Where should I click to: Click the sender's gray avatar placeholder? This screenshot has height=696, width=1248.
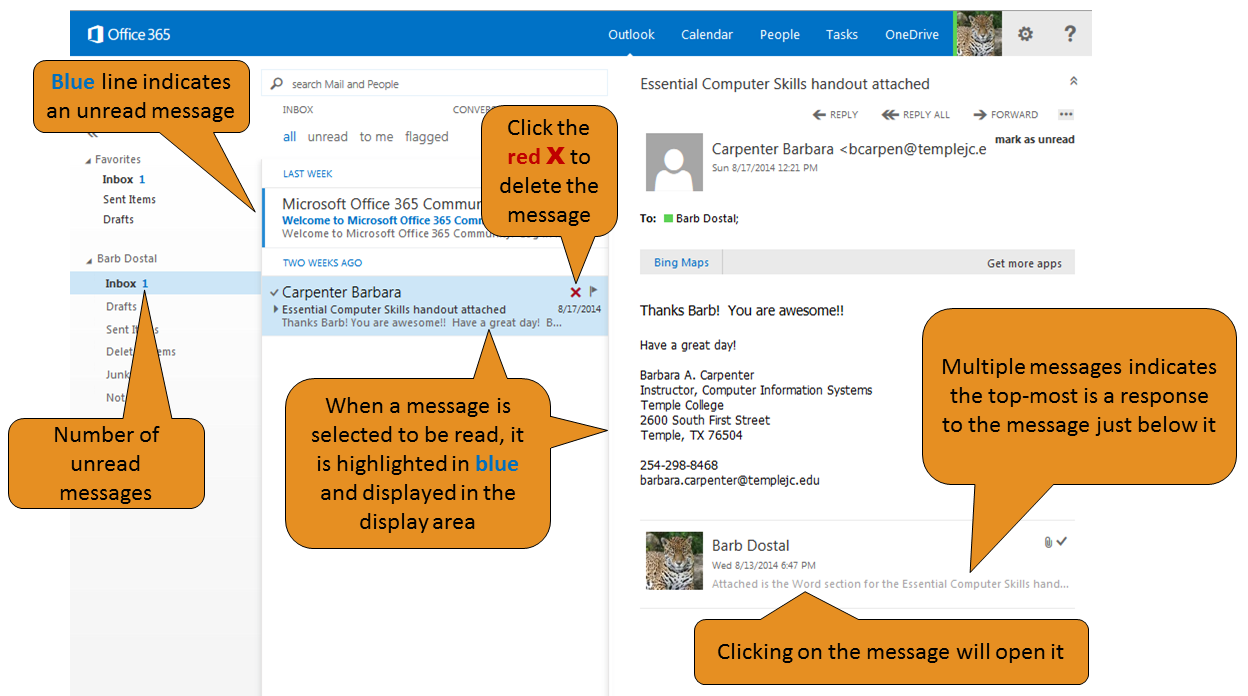(x=675, y=162)
